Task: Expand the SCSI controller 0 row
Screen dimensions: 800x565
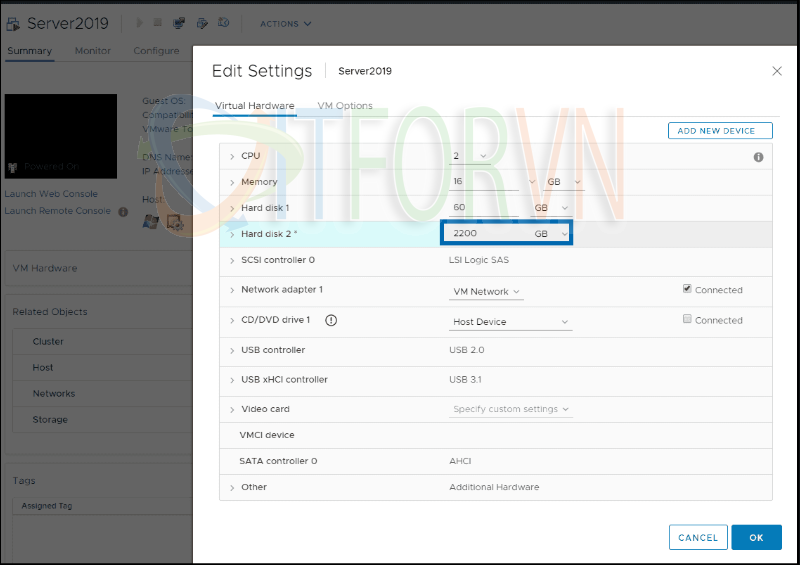Action: tap(232, 260)
